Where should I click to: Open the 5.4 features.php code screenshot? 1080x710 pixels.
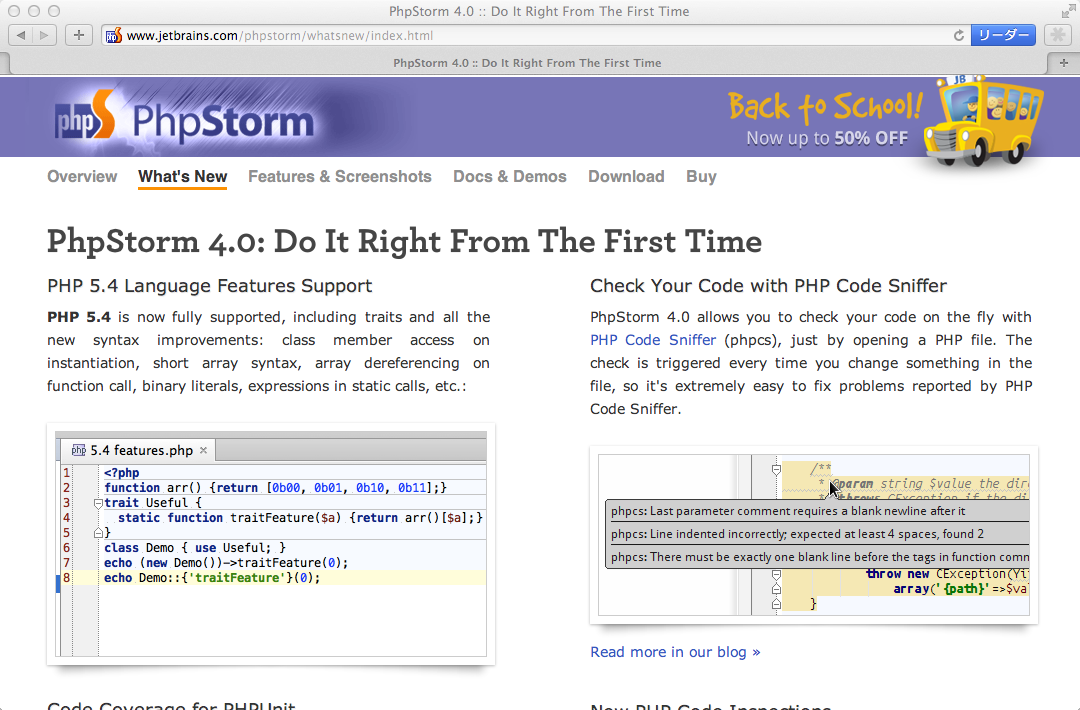pyautogui.click(x=271, y=544)
